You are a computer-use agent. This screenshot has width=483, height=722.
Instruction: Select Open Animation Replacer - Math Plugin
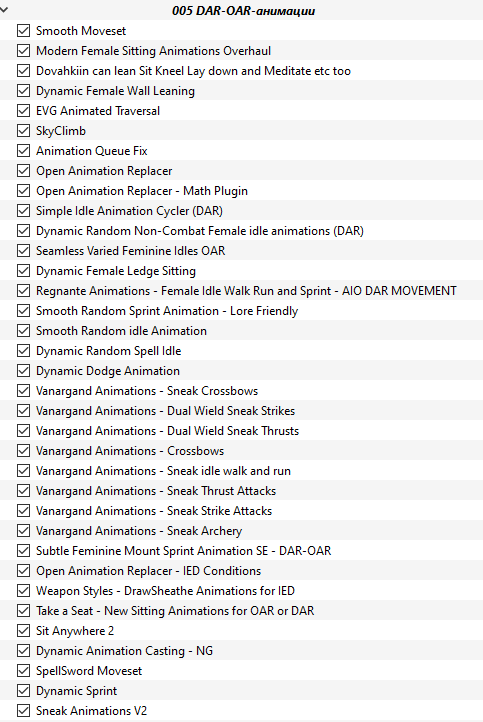(142, 191)
